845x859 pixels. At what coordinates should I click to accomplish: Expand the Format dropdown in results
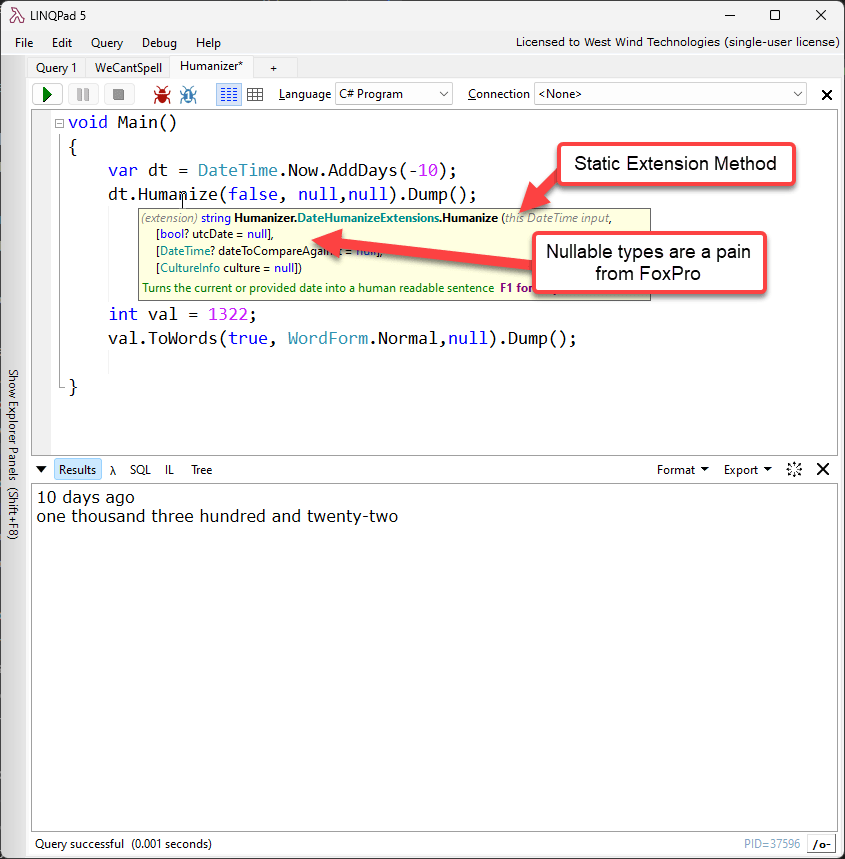tap(682, 470)
